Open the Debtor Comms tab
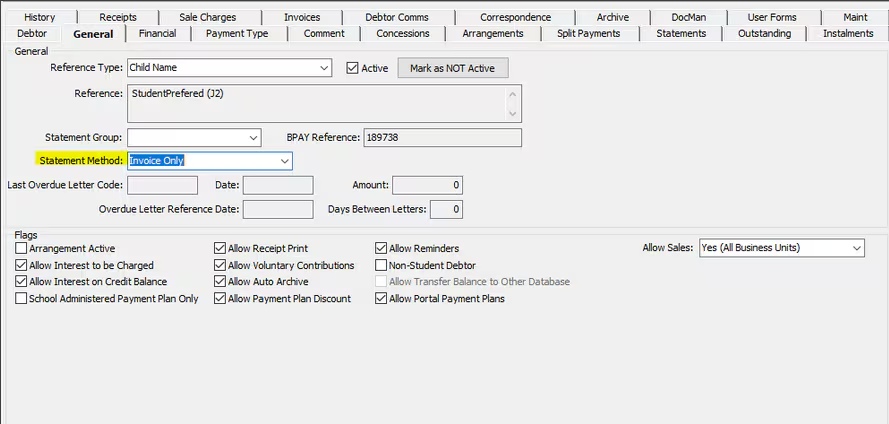The width and height of the screenshot is (889, 424). (397, 17)
